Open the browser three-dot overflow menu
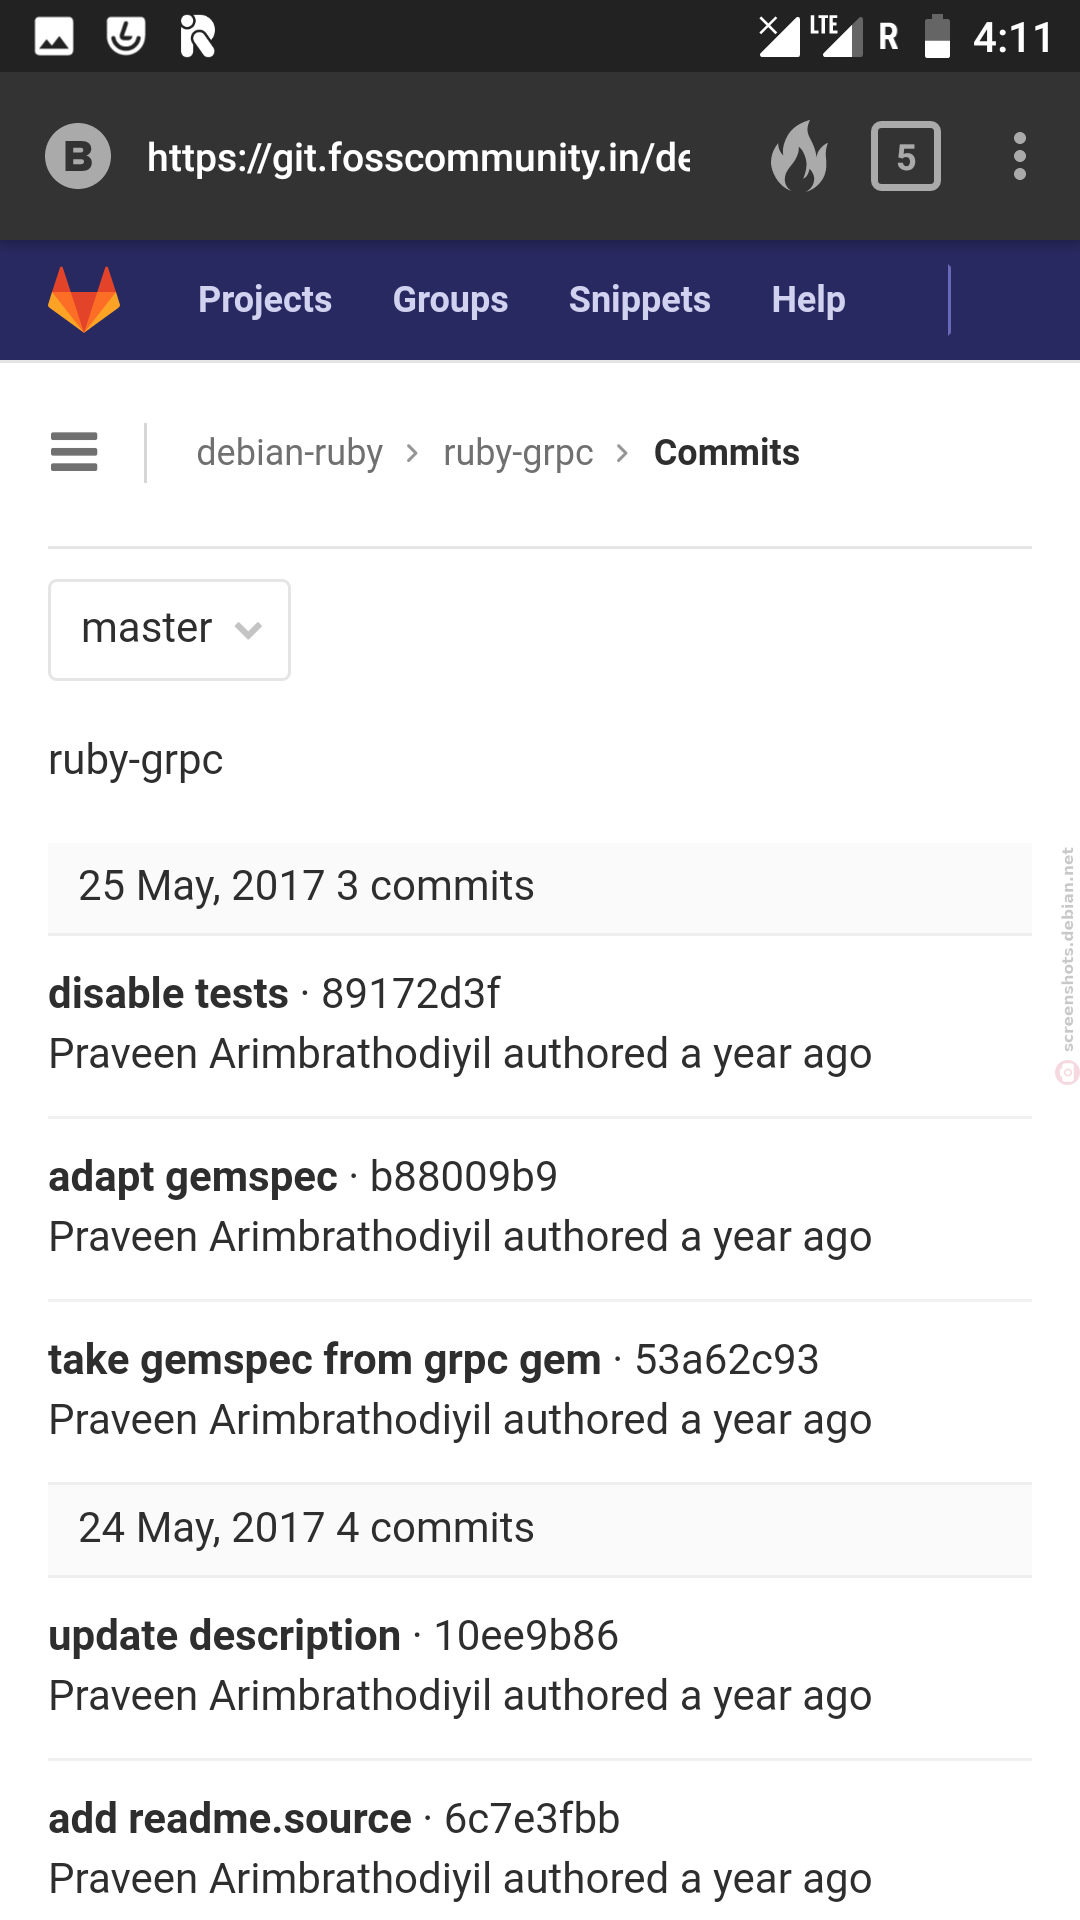This screenshot has height=1920, width=1080. click(x=1019, y=156)
